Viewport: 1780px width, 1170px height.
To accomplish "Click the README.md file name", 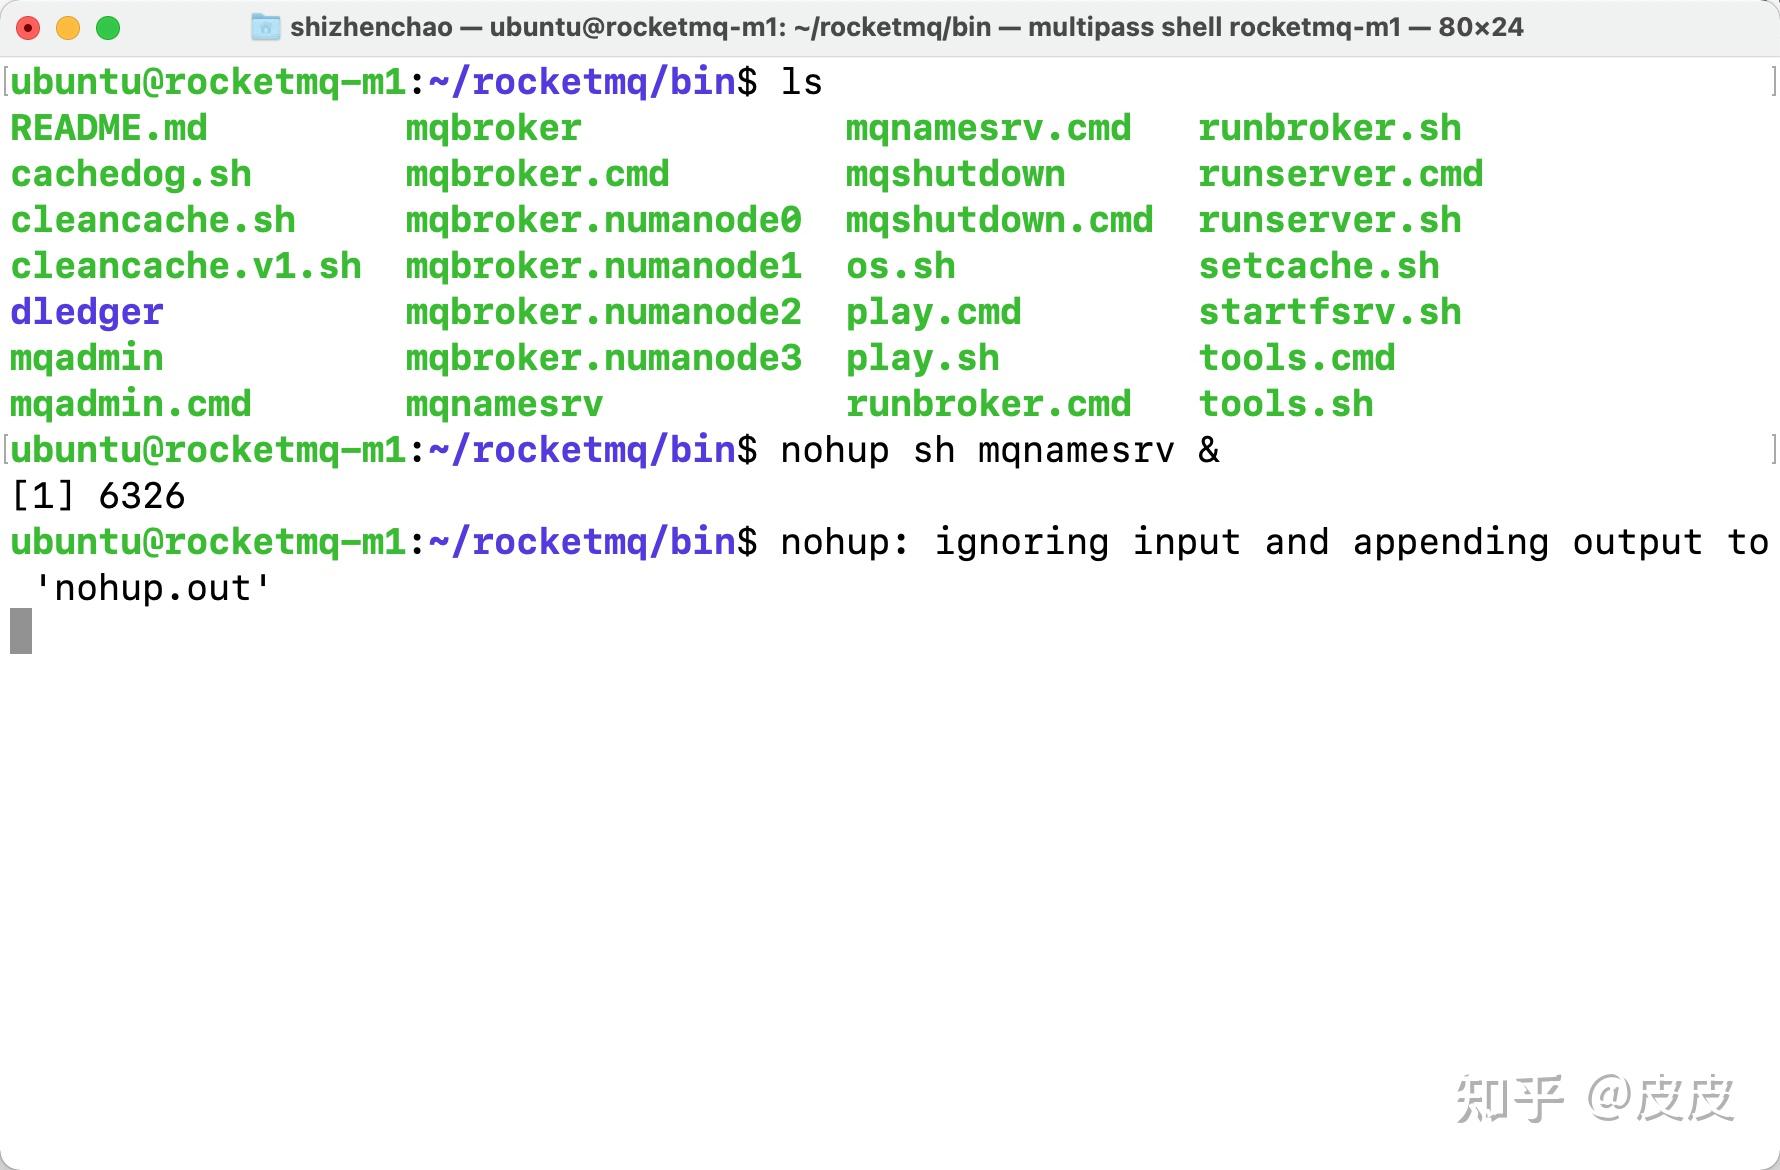I will pyautogui.click(x=109, y=127).
